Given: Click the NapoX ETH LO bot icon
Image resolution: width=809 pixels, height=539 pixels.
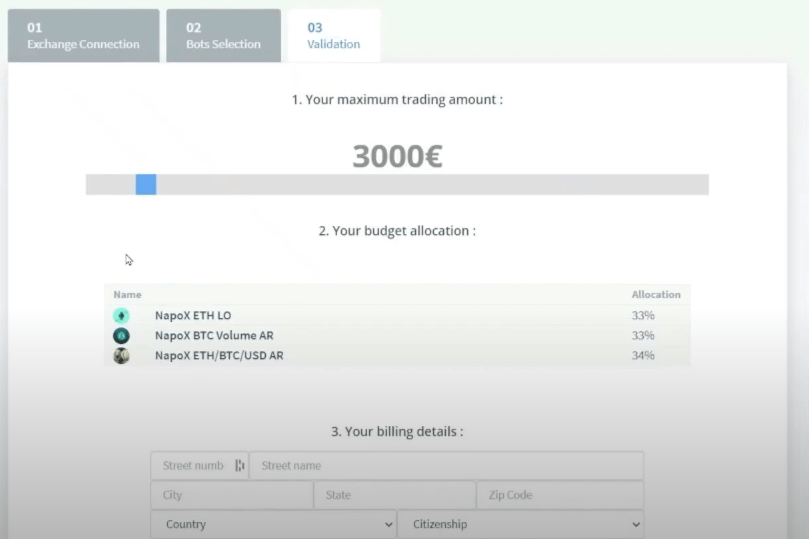Looking at the screenshot, I should pos(121,316).
